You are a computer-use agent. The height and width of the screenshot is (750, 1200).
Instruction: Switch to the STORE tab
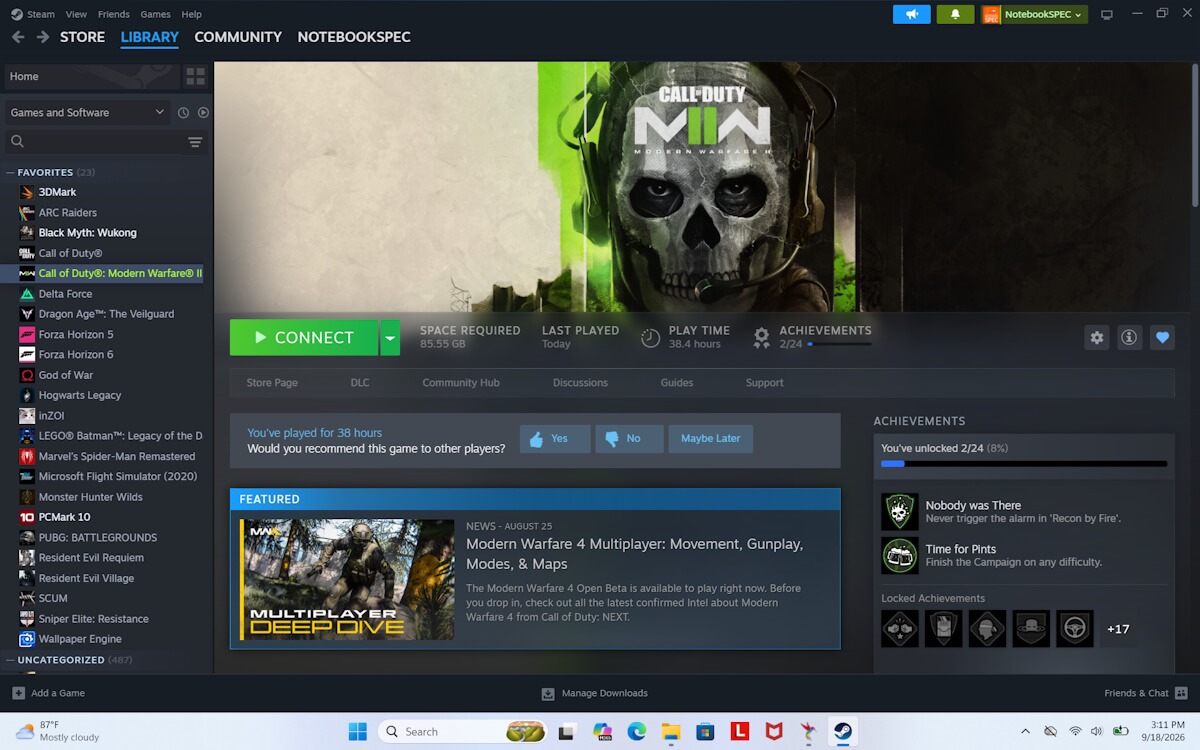click(82, 37)
